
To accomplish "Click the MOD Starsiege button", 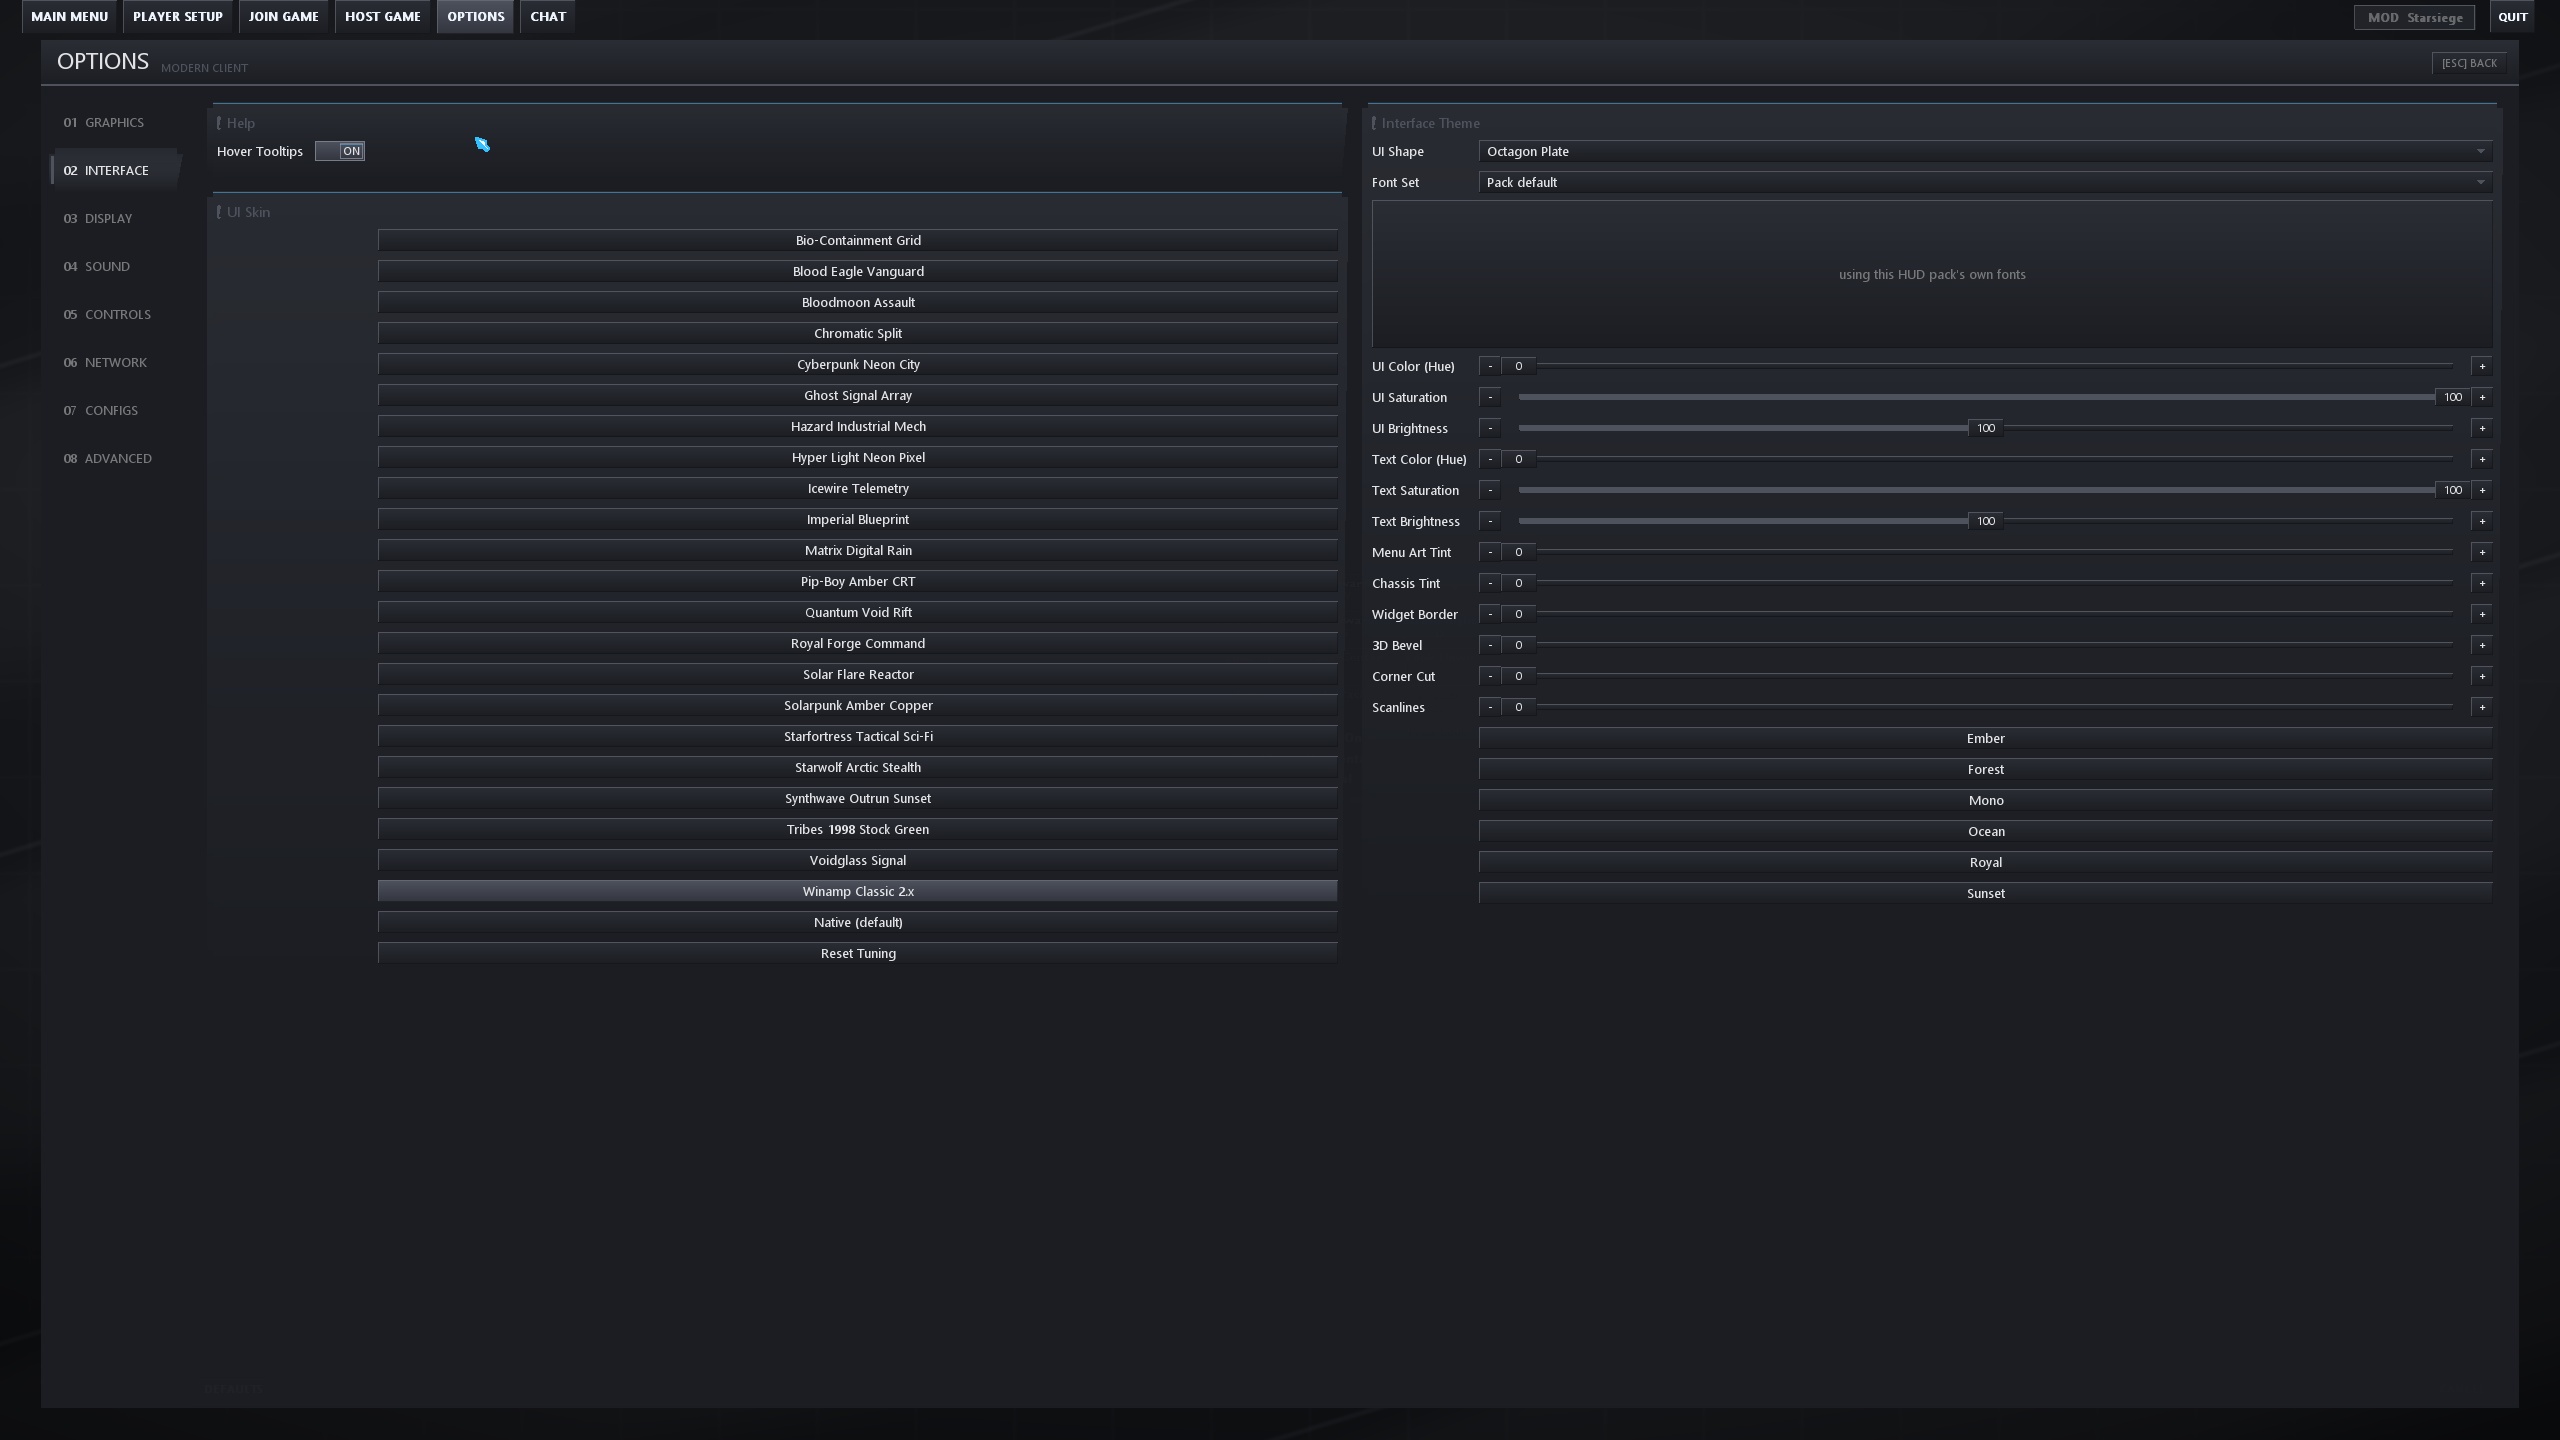I will coord(2414,17).
